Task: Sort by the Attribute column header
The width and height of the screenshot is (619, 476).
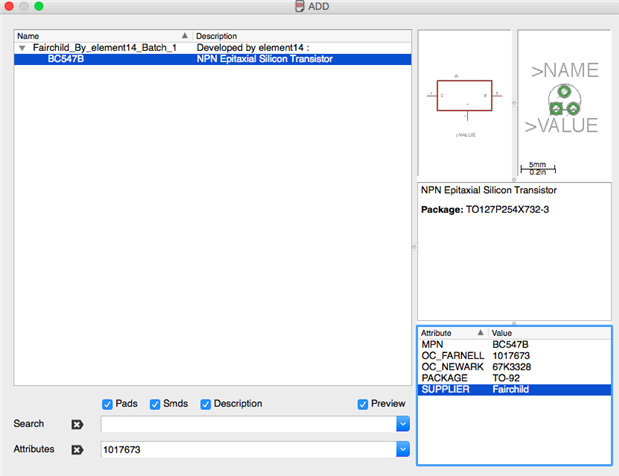Action: (x=452, y=333)
